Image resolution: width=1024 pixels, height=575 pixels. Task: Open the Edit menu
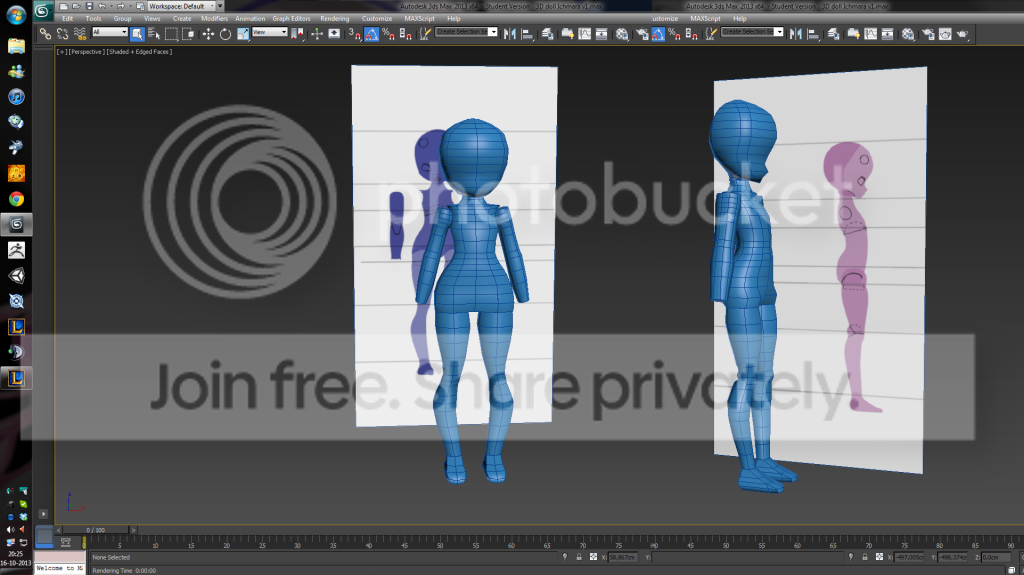point(67,18)
